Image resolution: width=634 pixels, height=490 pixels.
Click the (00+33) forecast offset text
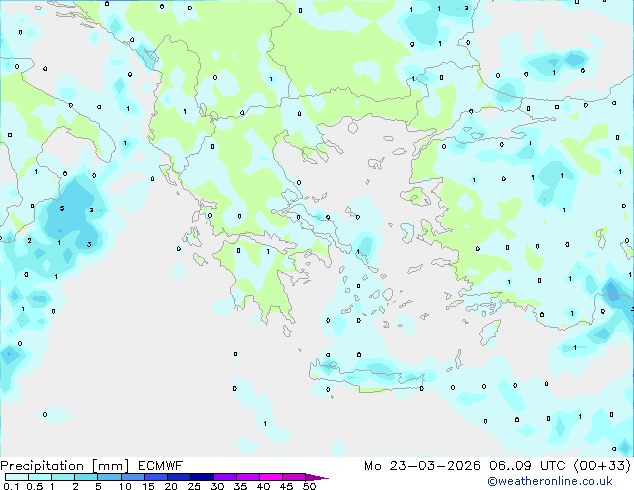(602, 466)
